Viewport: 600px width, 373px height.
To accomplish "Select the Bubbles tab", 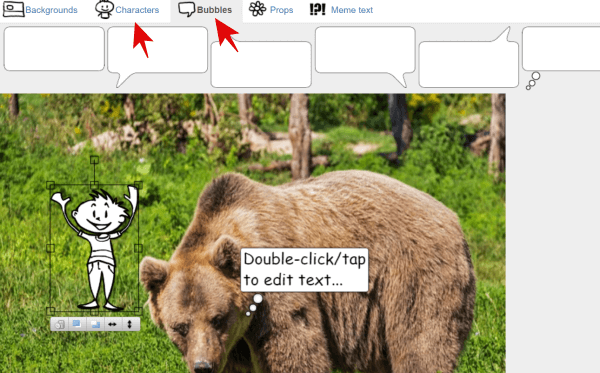I will 205,10.
